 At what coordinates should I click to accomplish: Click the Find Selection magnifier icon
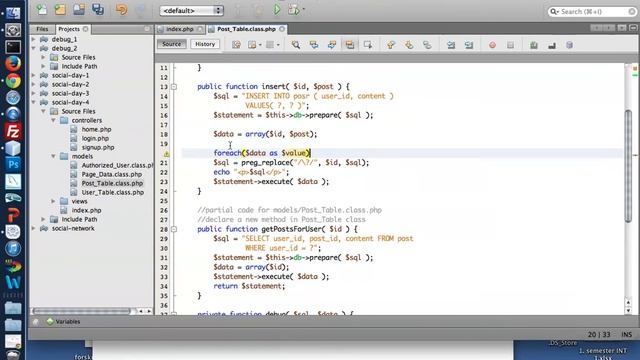[x=296, y=45]
